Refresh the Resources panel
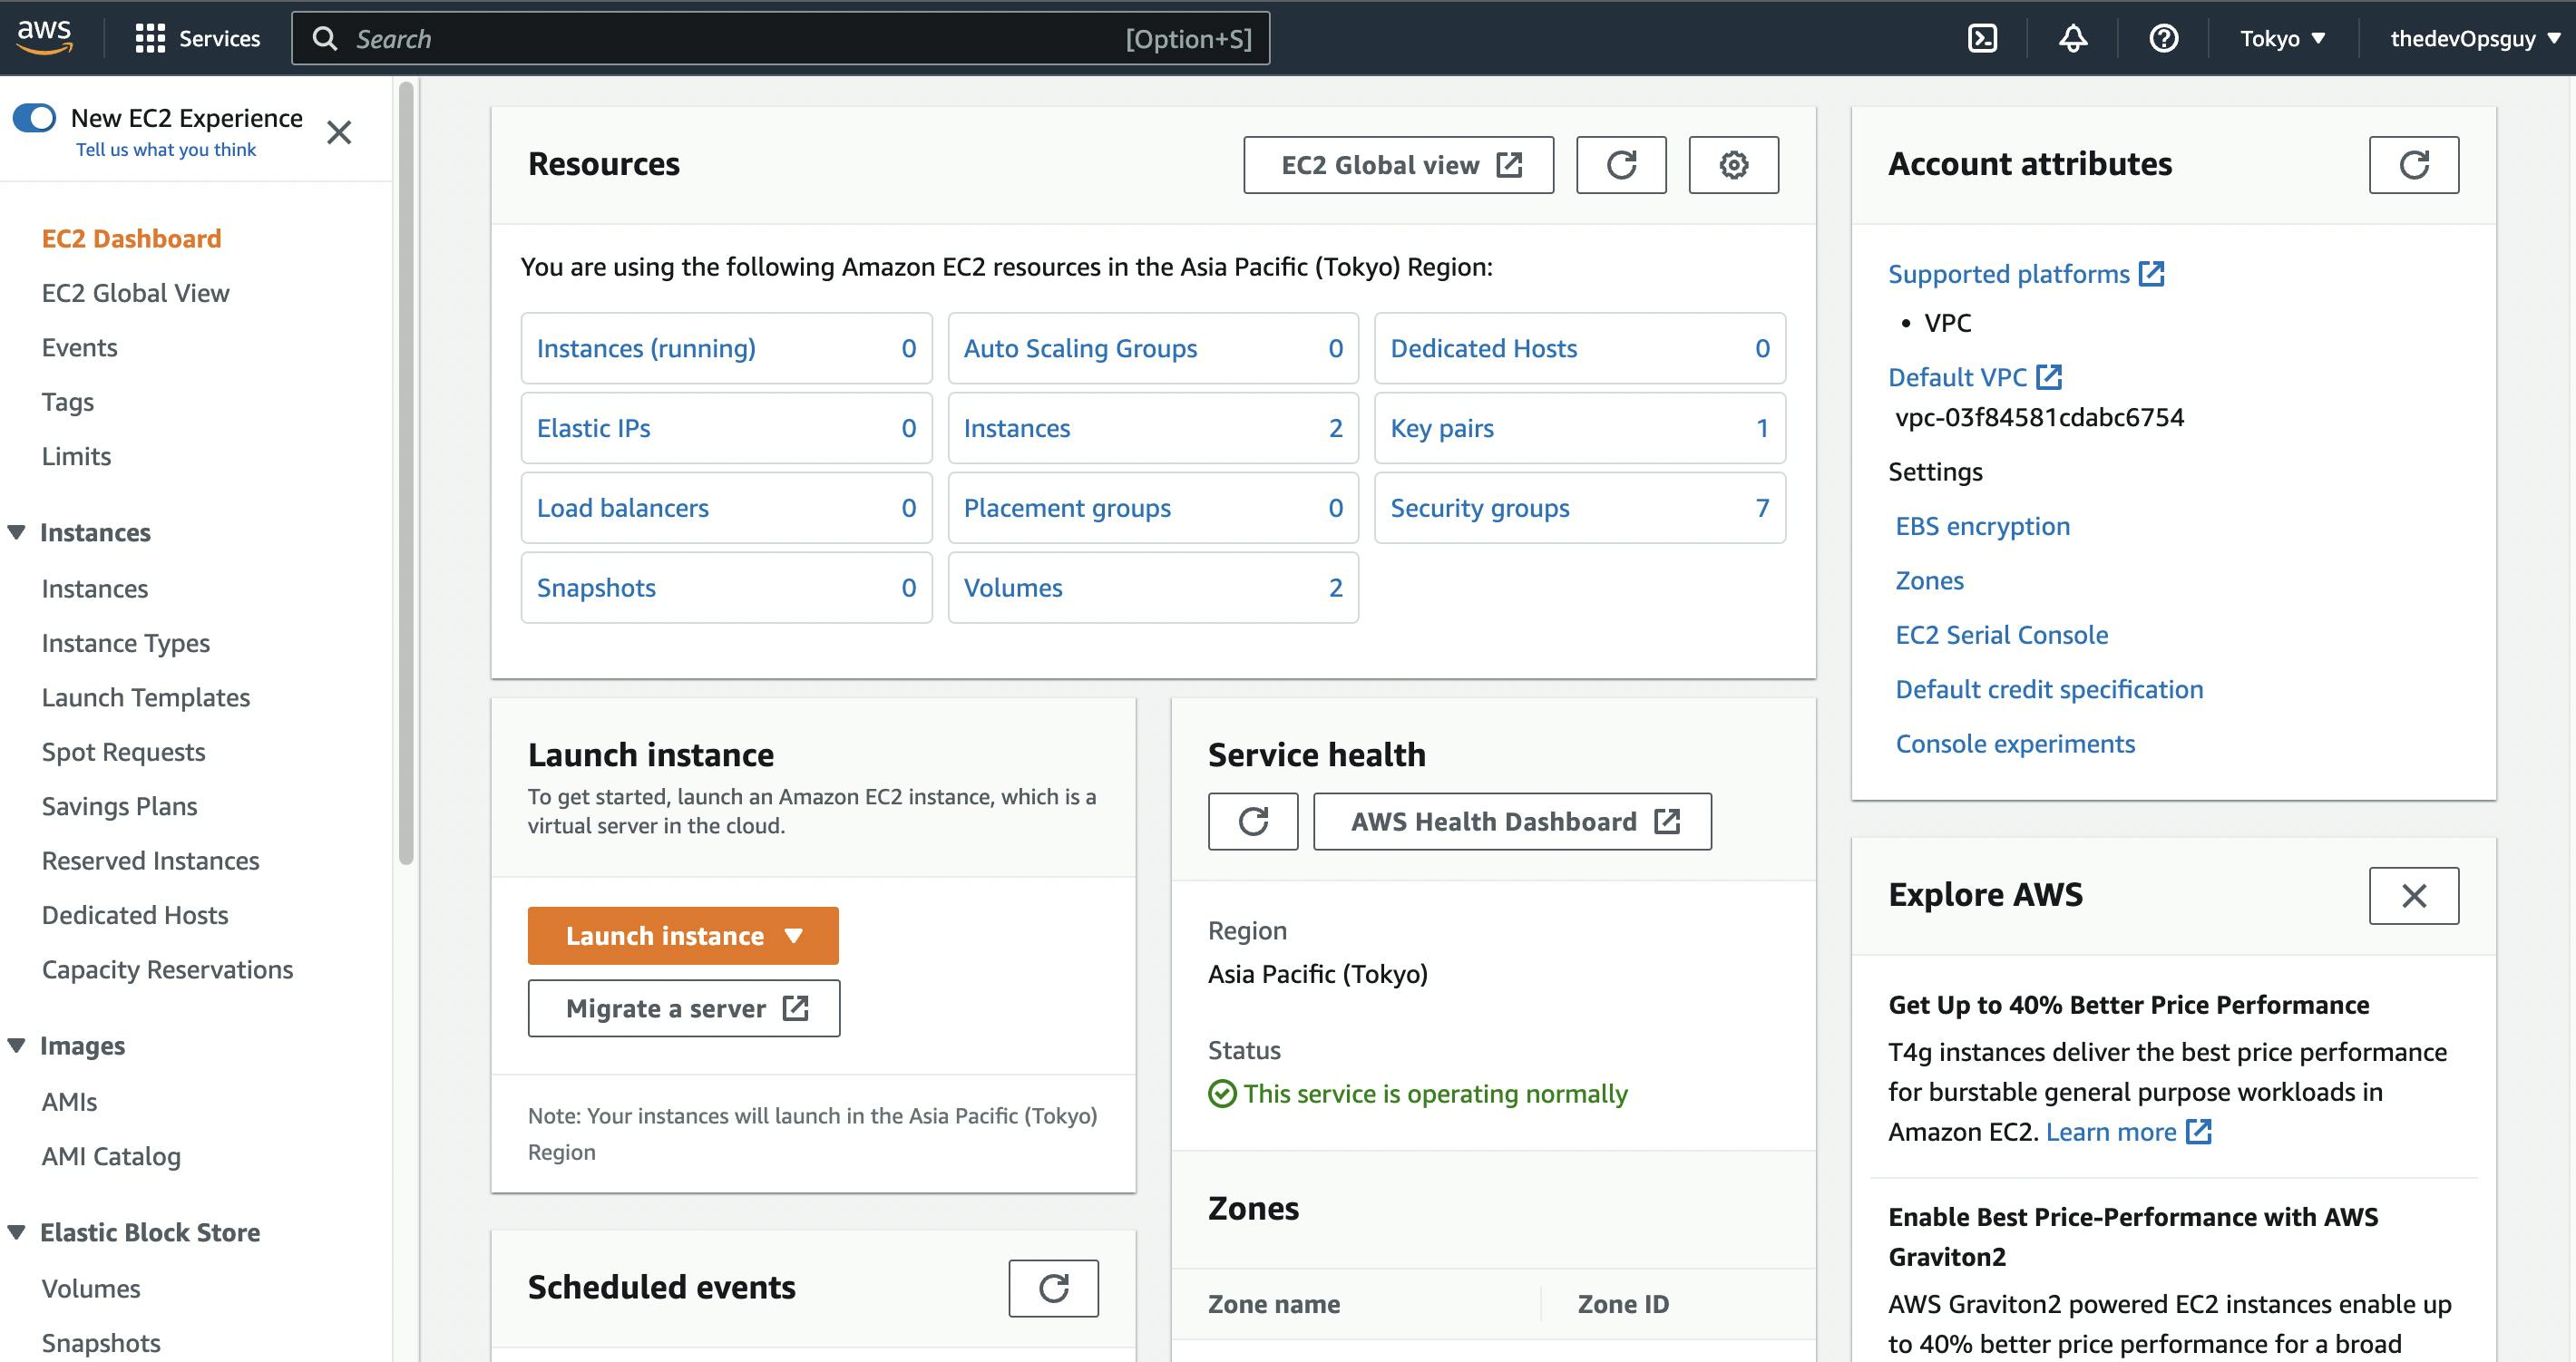Image resolution: width=2576 pixels, height=1362 pixels. coord(1621,165)
